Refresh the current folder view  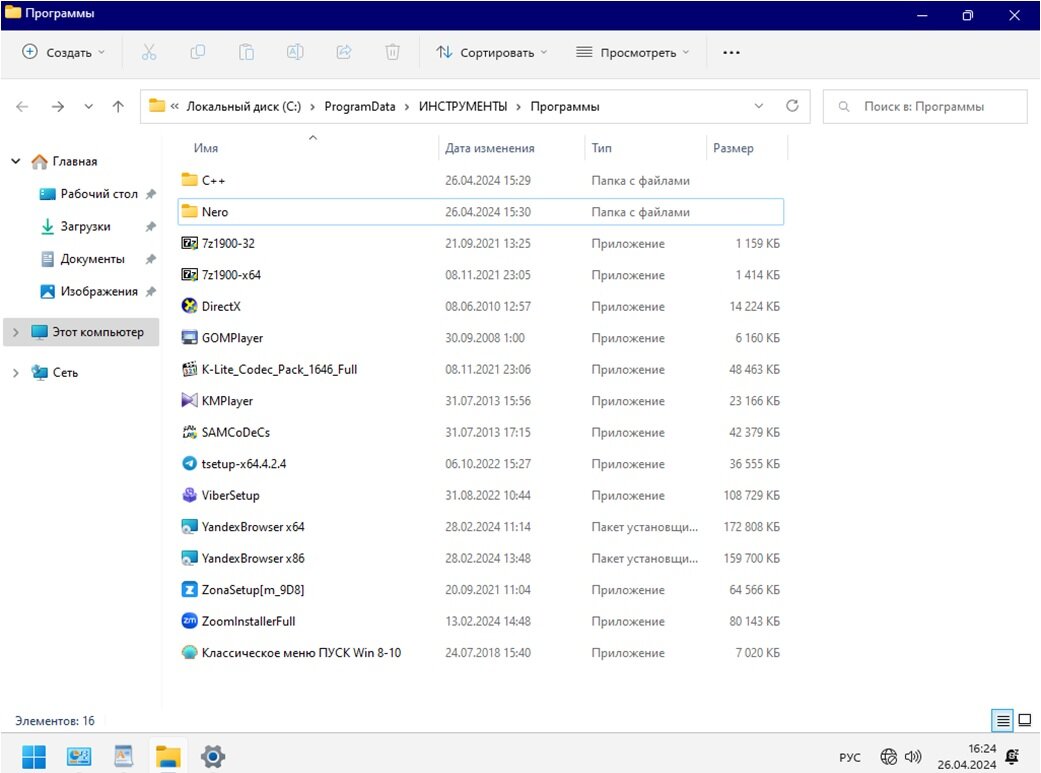[792, 106]
